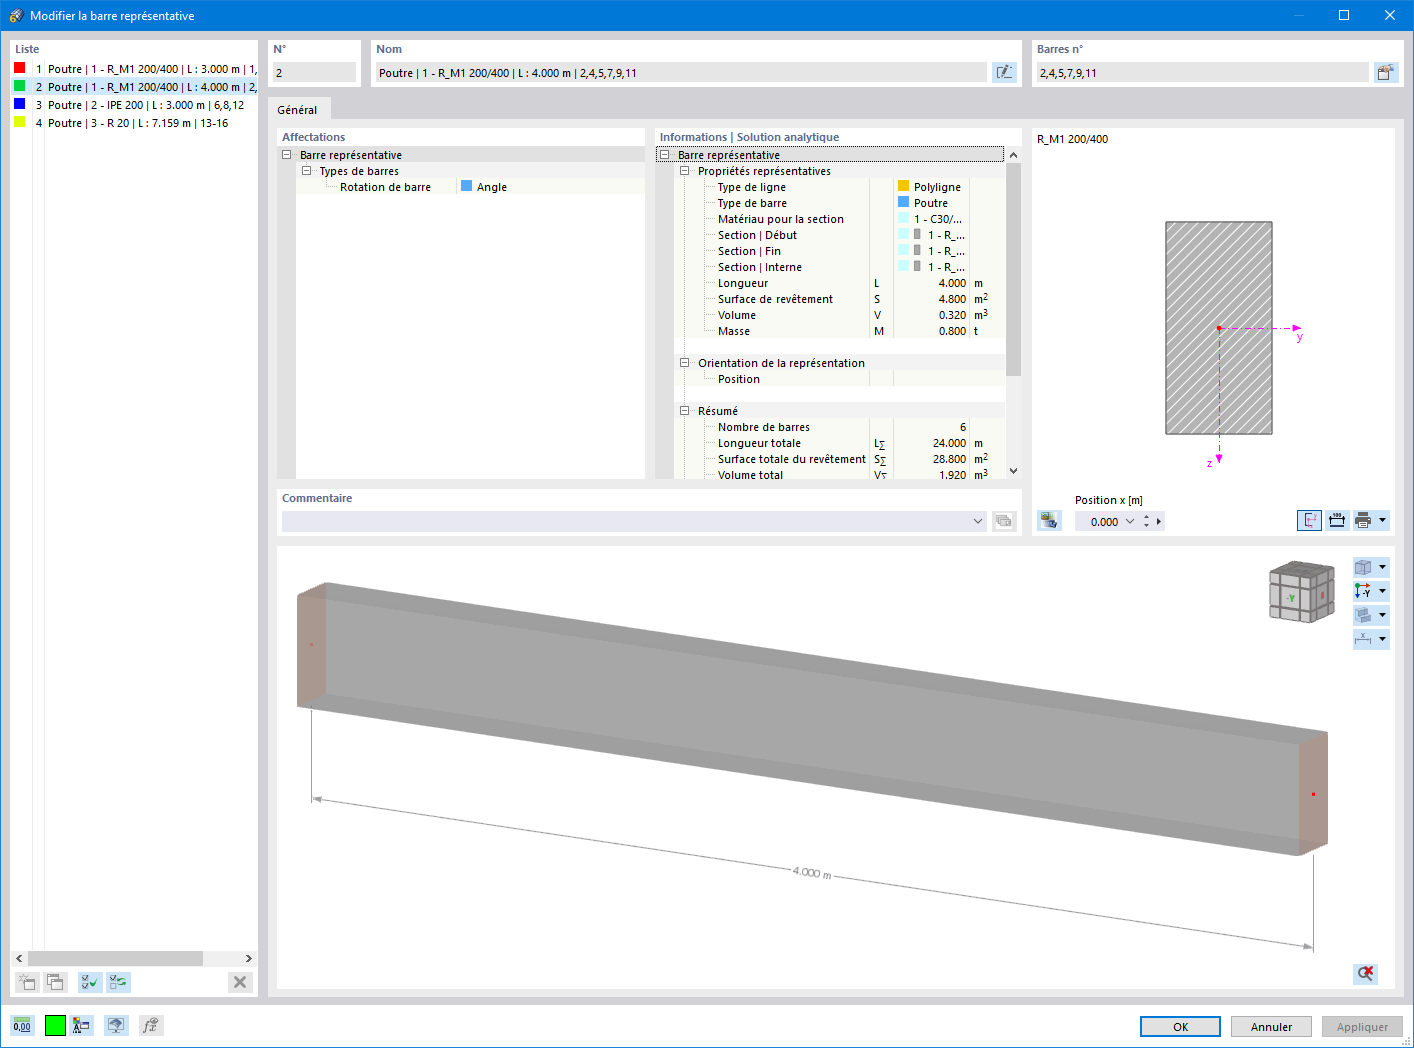Click the blue swatch of list item 3
The width and height of the screenshot is (1414, 1048).
tap(19, 104)
